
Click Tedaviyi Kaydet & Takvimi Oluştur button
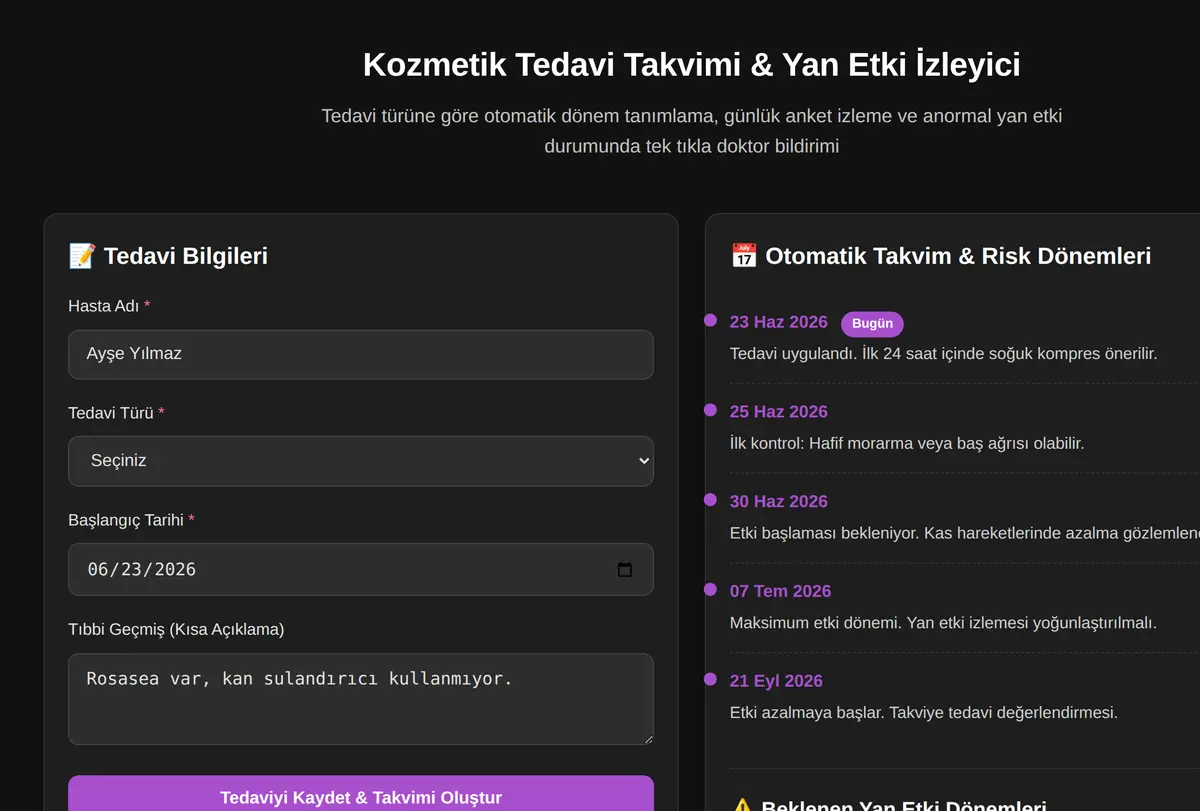click(x=360, y=797)
